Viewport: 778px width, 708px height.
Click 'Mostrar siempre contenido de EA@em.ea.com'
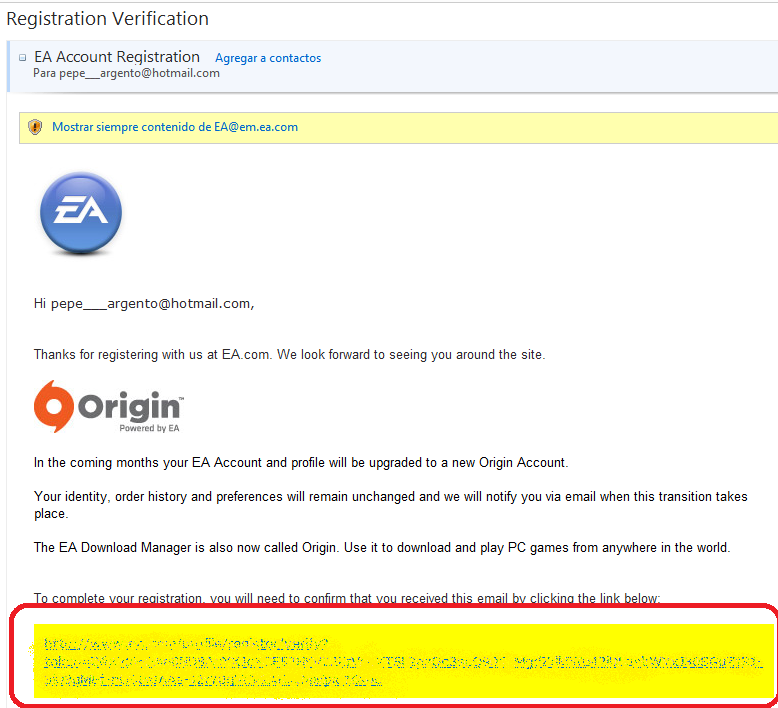click(175, 127)
